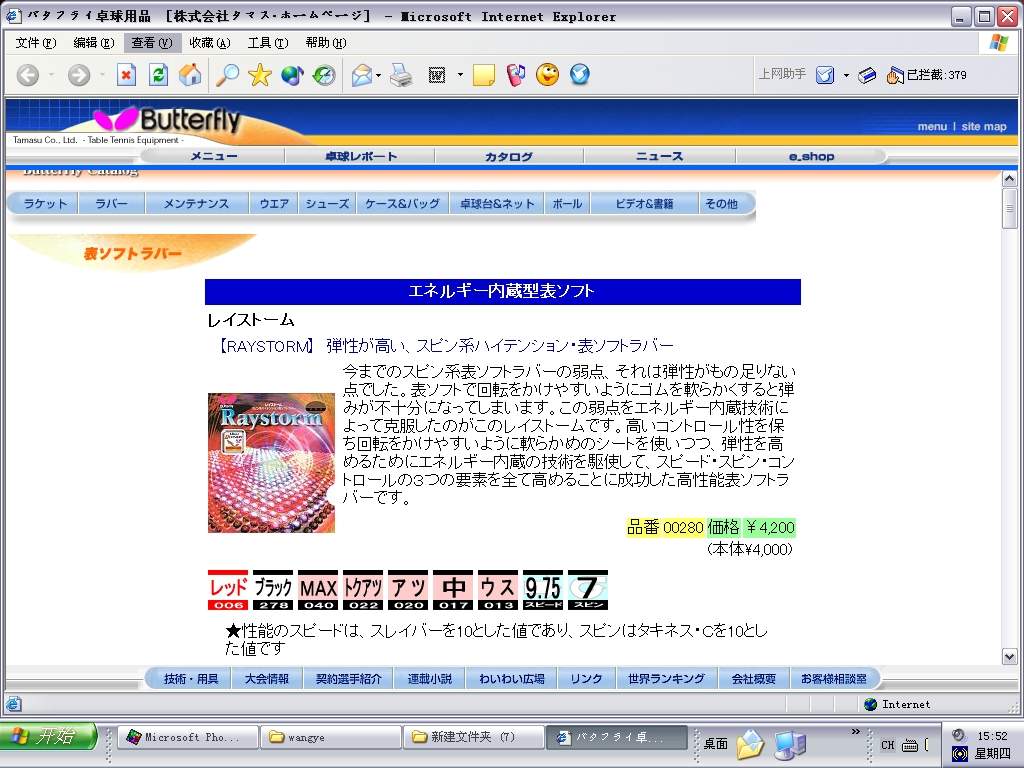
Task: Open the メニュー navigation tab
Action: click(x=214, y=156)
